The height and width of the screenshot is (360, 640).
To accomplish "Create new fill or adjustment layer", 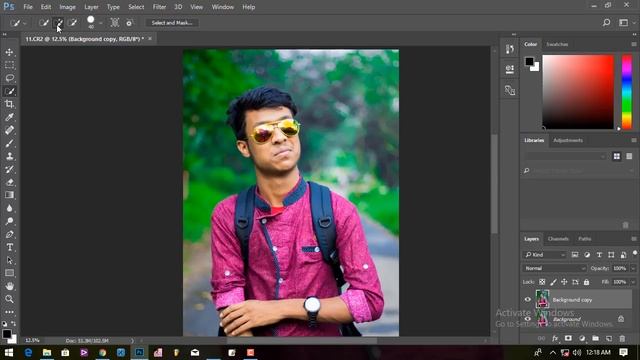I will [582, 338].
